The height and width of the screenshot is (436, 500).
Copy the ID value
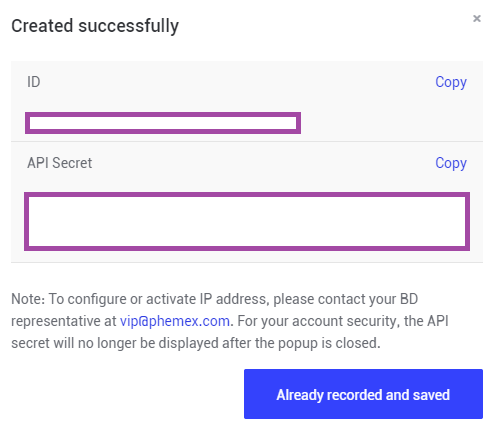coord(451,82)
